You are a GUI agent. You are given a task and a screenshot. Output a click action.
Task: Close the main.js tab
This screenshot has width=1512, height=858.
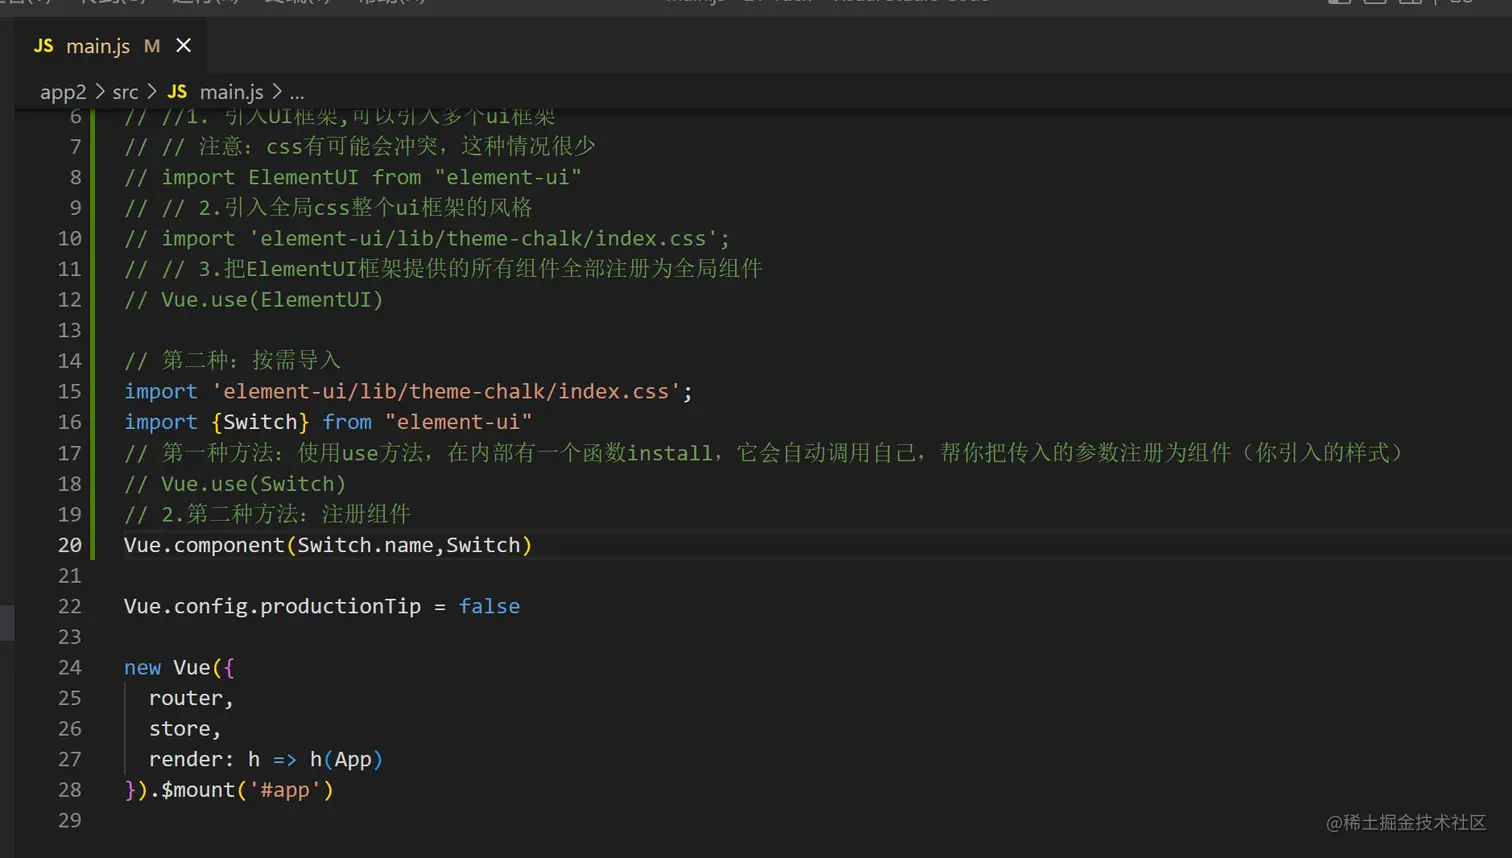click(x=183, y=45)
